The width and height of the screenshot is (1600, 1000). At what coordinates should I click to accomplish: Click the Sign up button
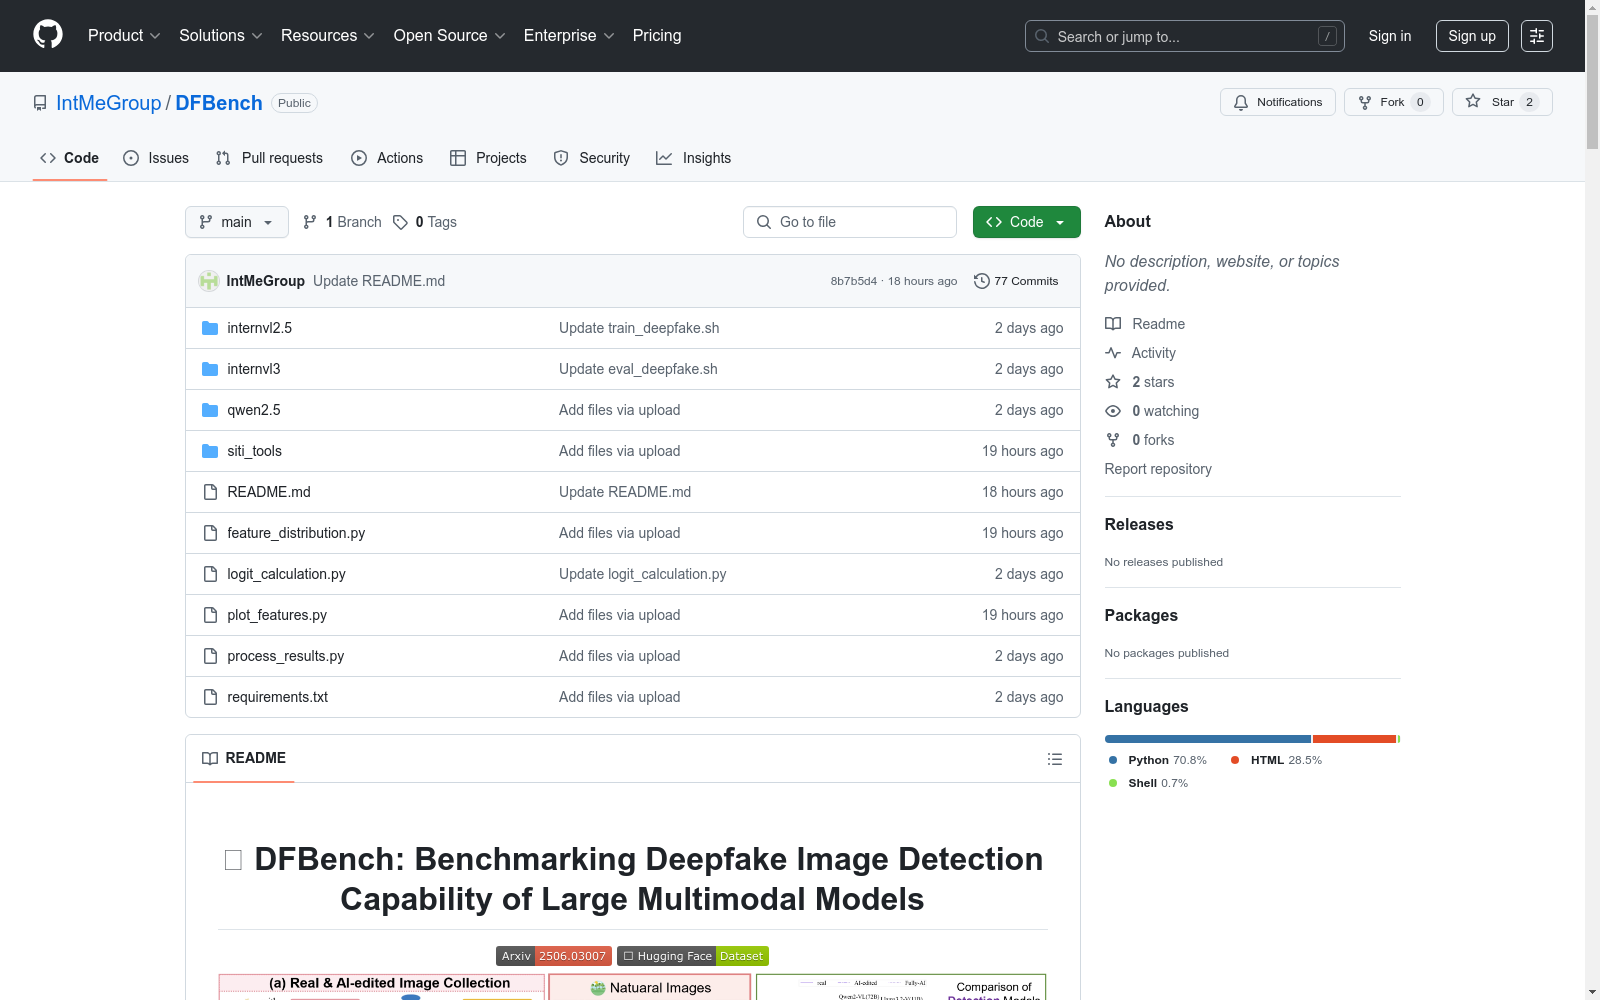1472,36
